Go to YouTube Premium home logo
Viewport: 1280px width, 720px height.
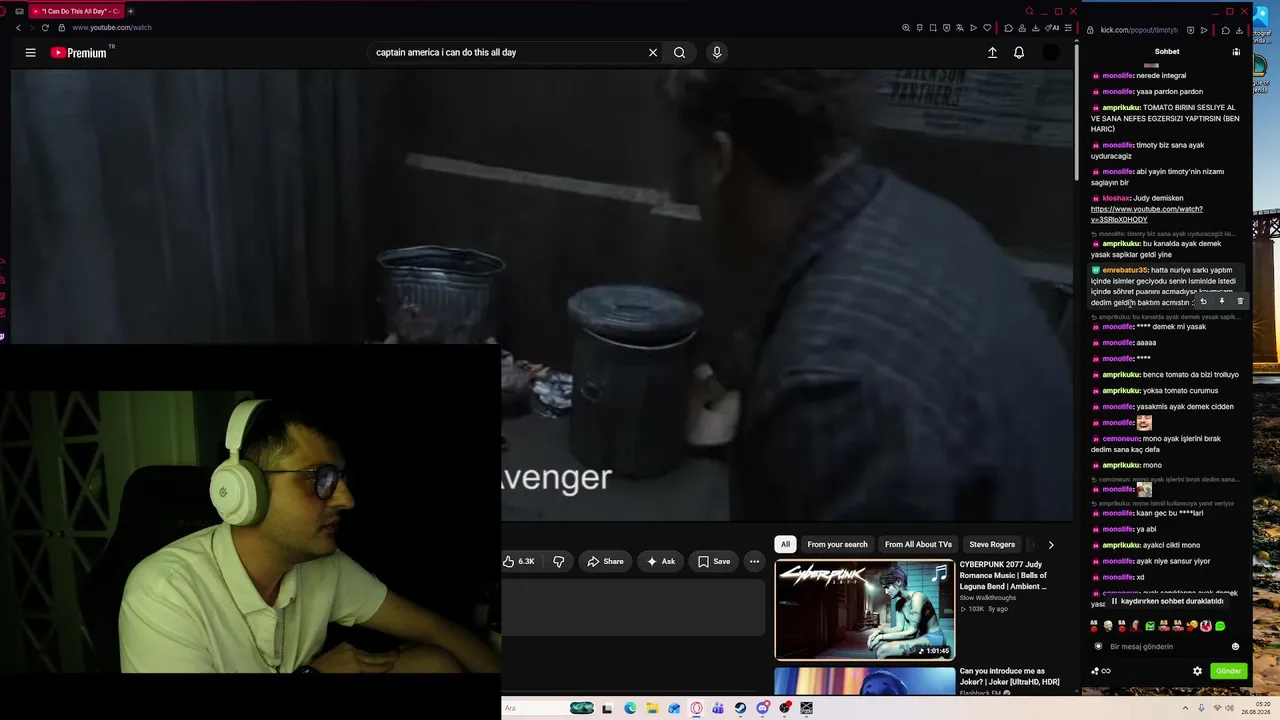79,53
